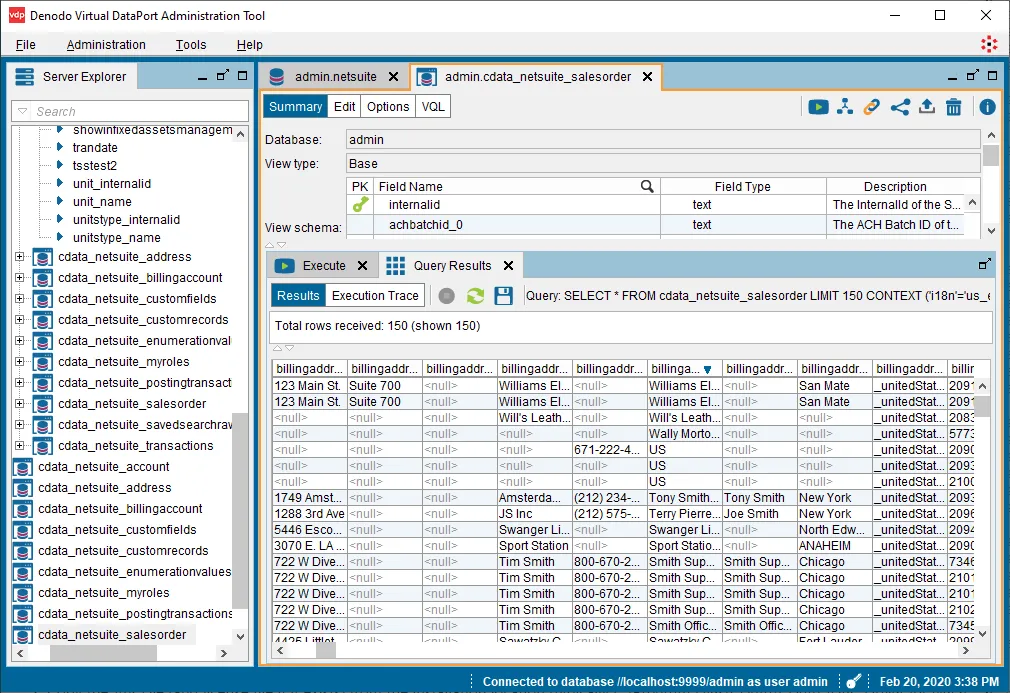Open the associations link icon
Image resolution: width=1010 pixels, height=693 pixels.
tap(873, 106)
